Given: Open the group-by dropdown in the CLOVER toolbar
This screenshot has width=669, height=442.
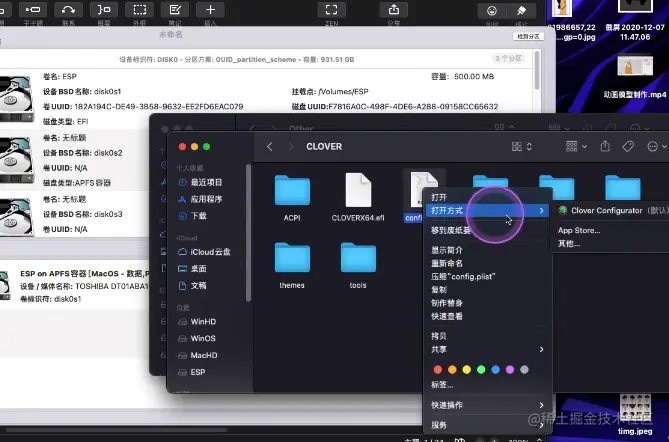Looking at the screenshot, I should tap(576, 147).
